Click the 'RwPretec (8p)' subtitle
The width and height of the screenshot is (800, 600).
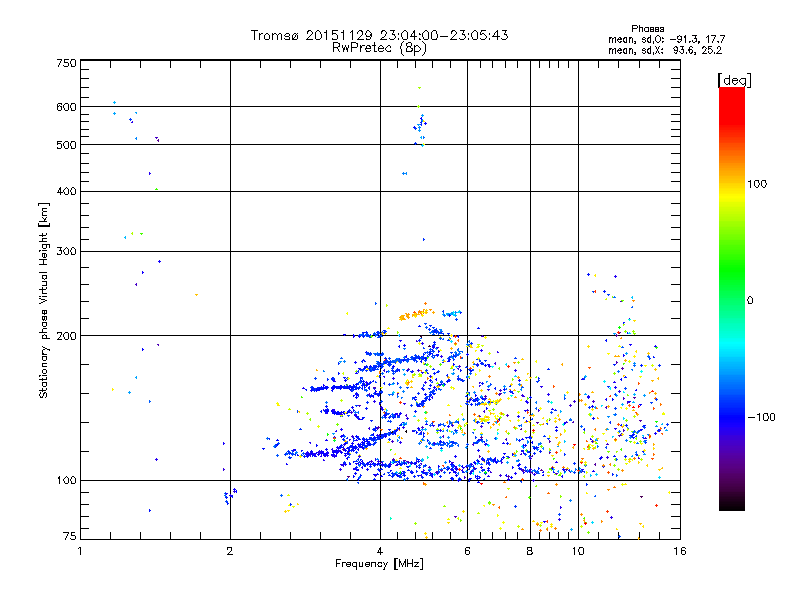pos(379,48)
